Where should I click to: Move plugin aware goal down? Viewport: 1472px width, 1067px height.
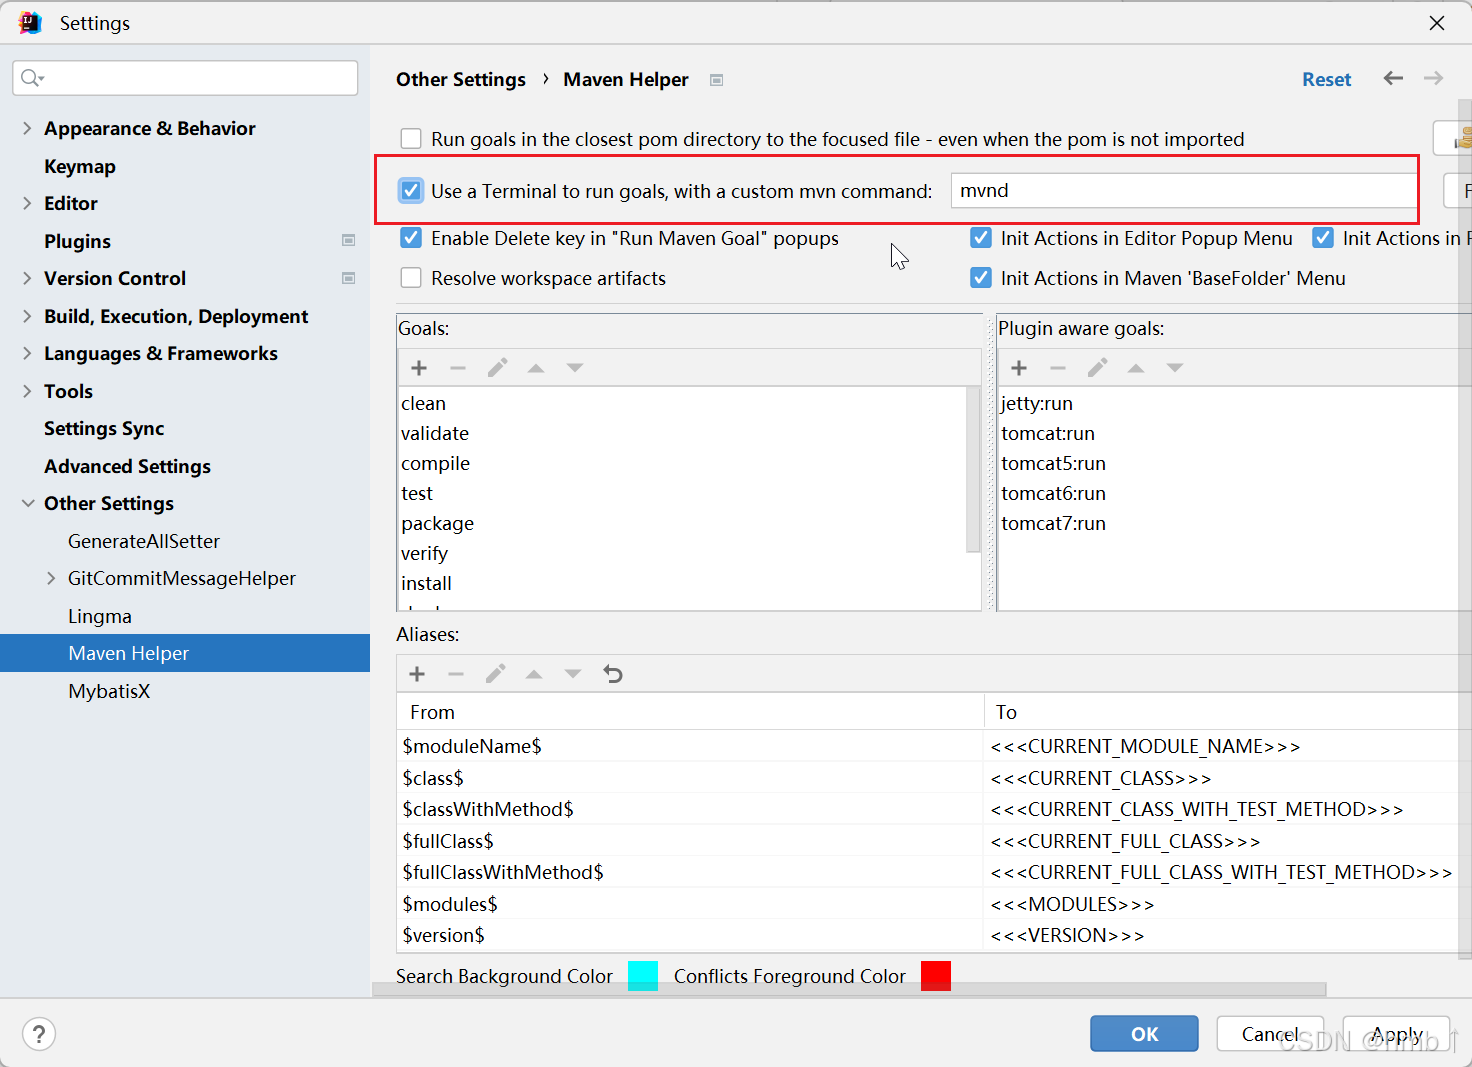[1175, 368]
